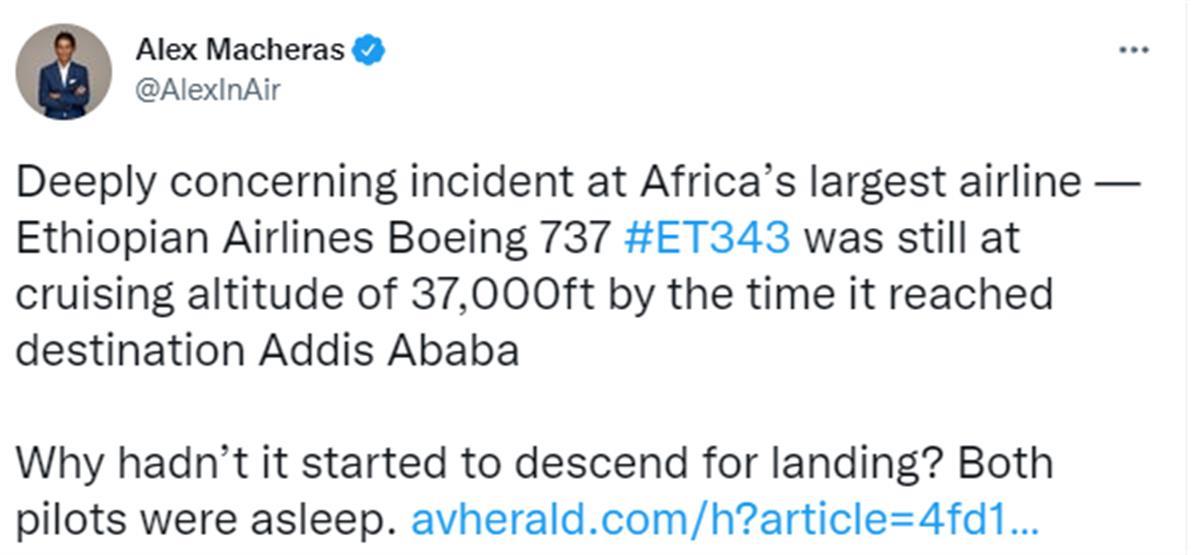Open Alex Macheras profile picture
The width and height of the screenshot is (1200, 555).
[x=64, y=72]
